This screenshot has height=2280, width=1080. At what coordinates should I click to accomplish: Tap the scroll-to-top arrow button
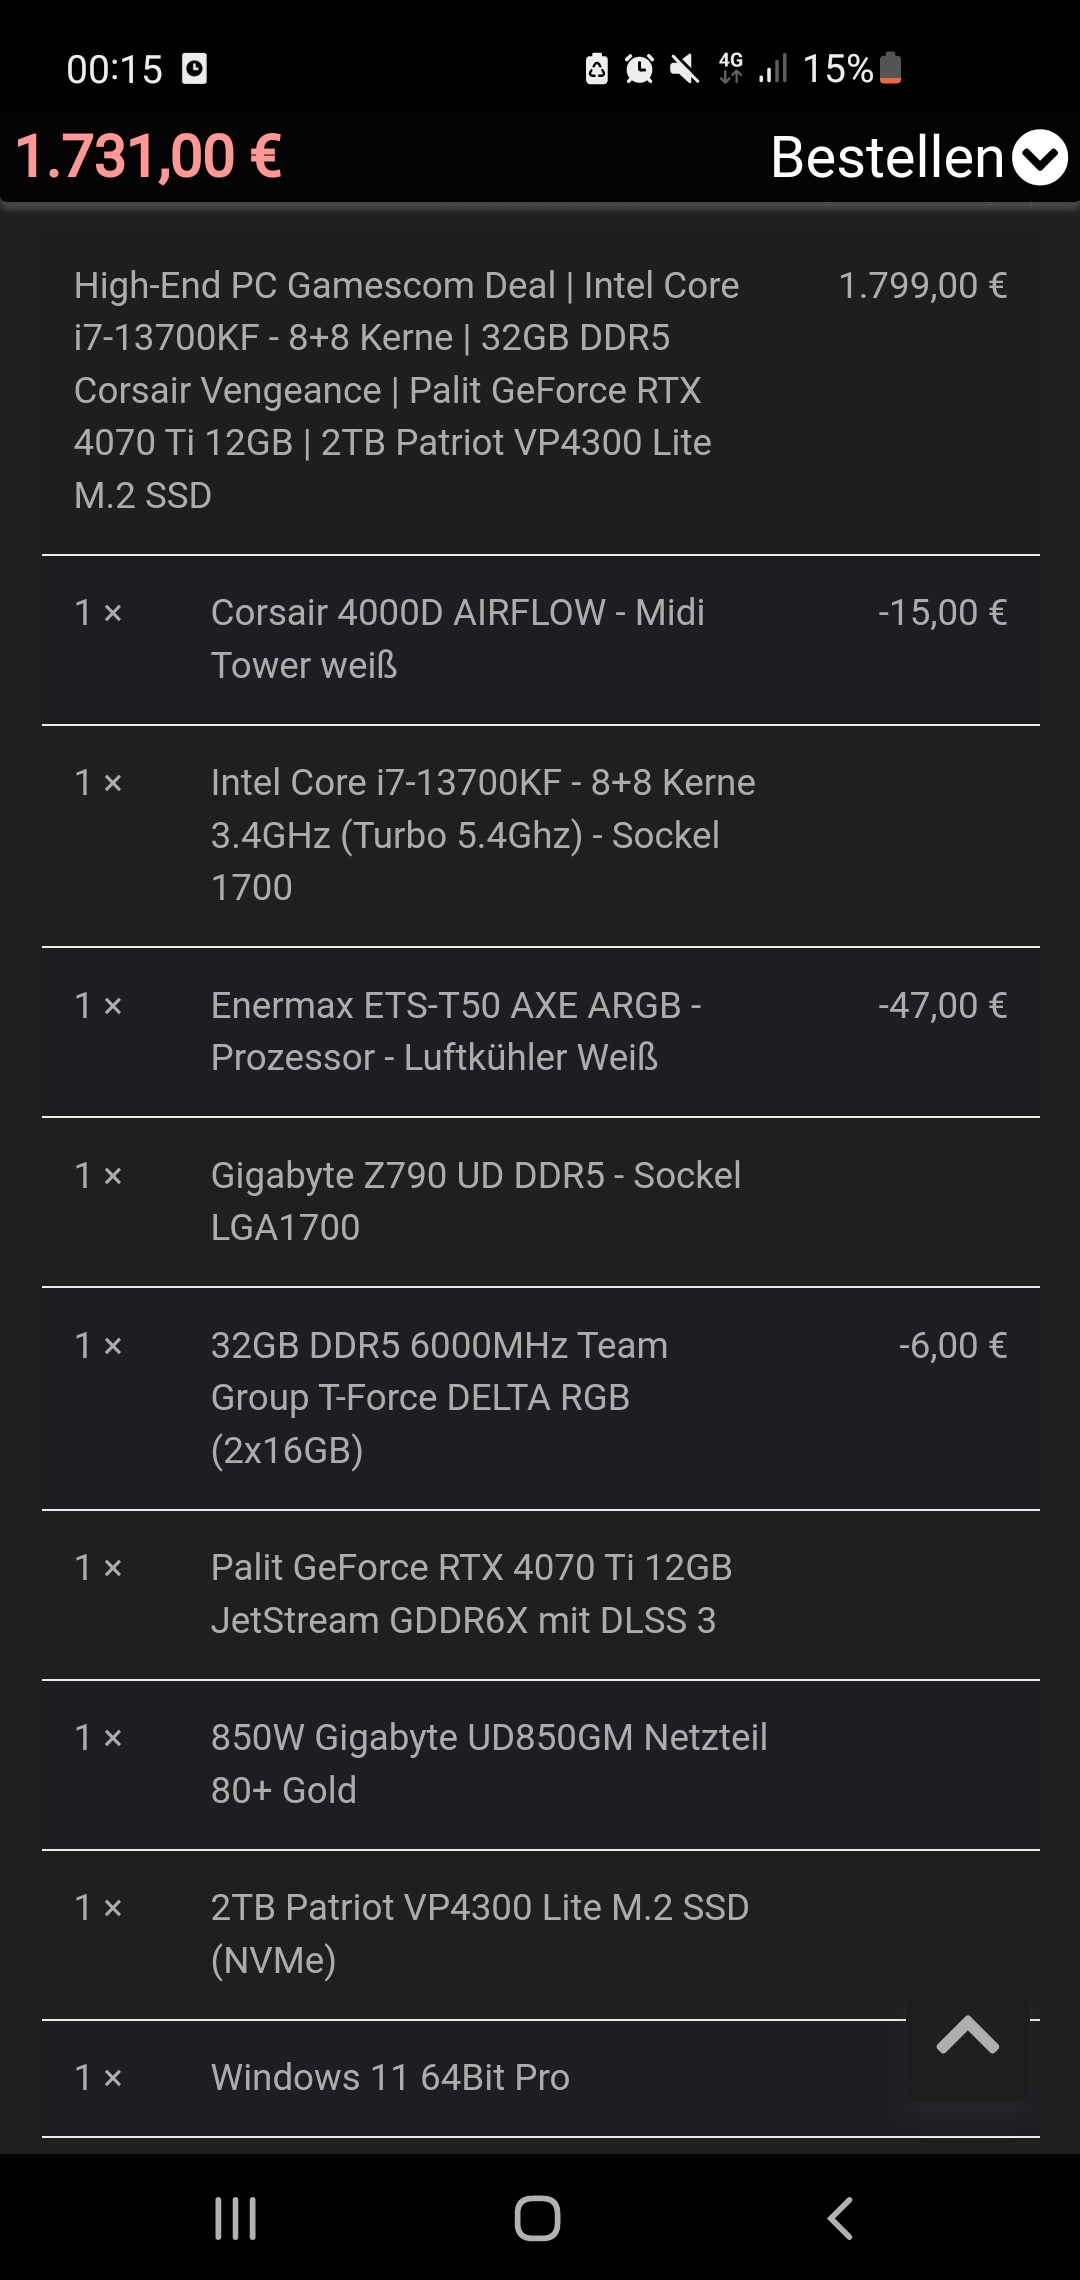(967, 2036)
